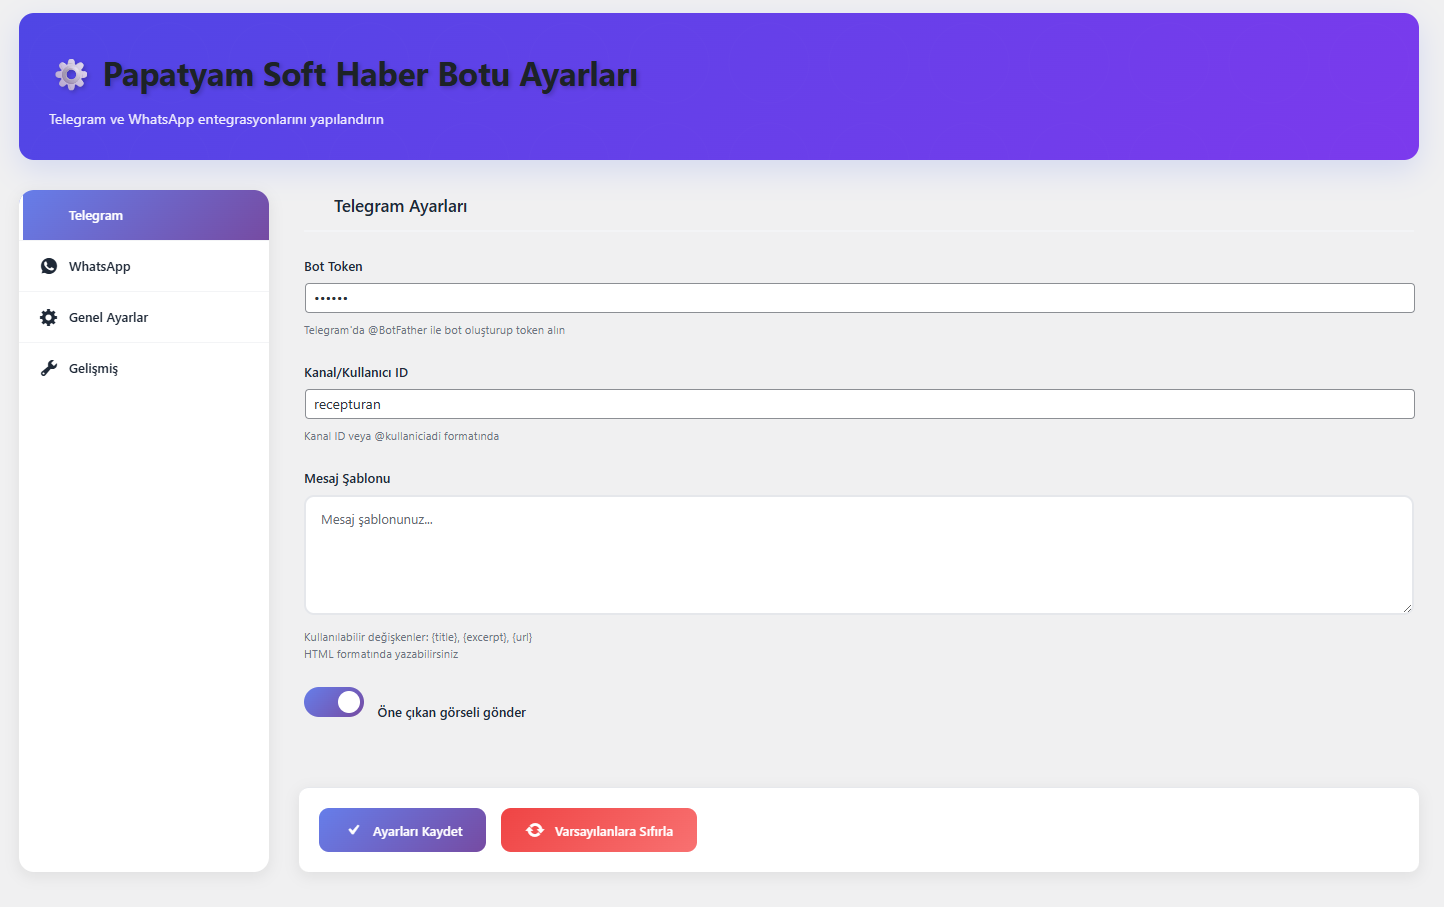Click the Telegram Ayarları section heading

(x=400, y=206)
